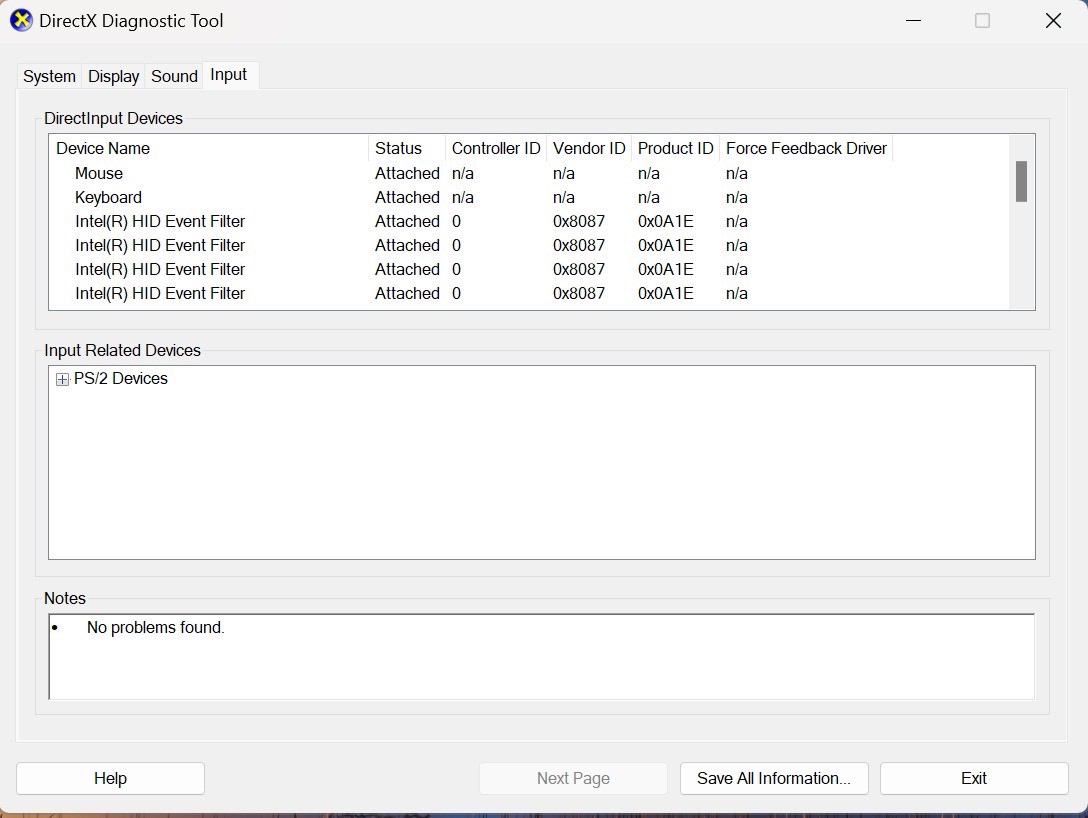Select the Input tab

click(x=229, y=75)
